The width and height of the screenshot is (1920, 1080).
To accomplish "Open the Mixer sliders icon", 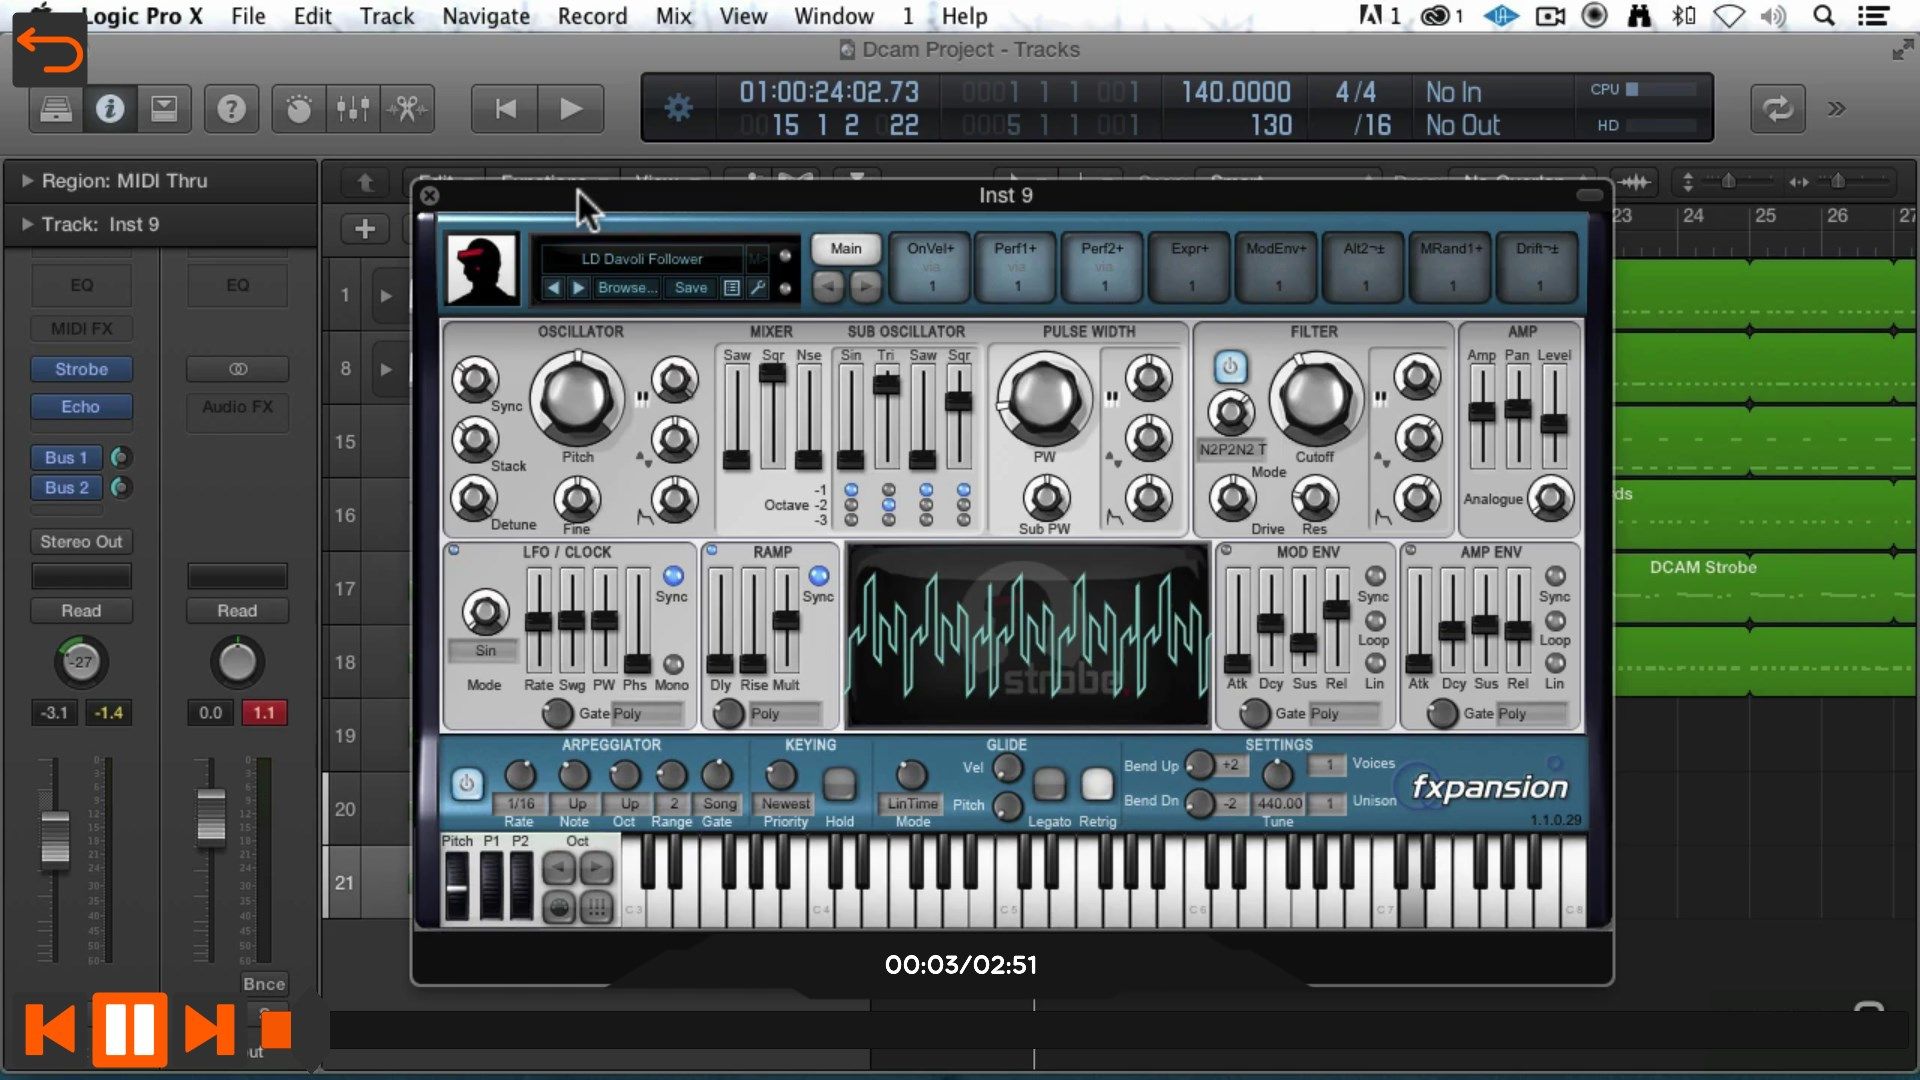I will [x=353, y=108].
